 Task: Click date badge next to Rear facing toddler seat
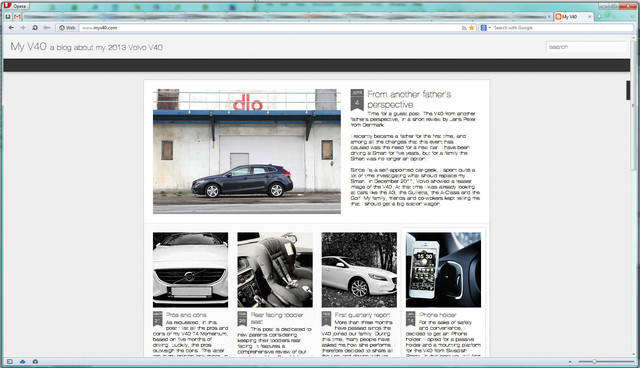pos(242,319)
